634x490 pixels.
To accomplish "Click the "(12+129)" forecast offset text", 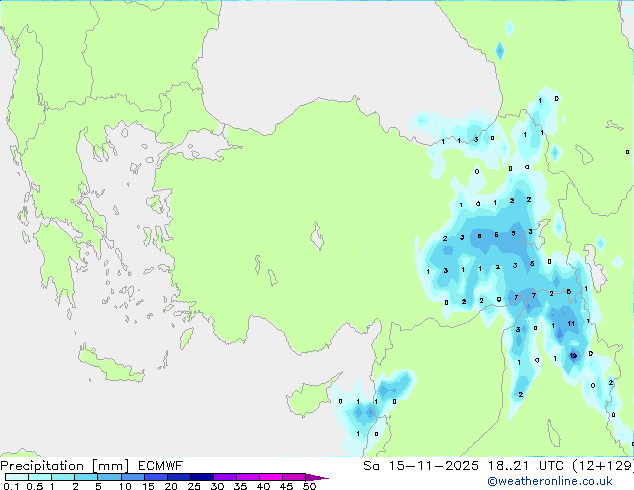I will [603, 466].
